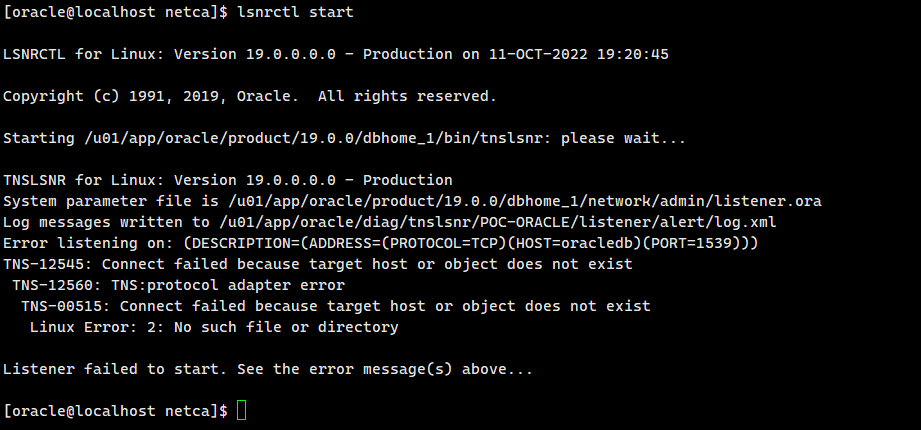Click the bottom [oracle@localhost netca]$ prompt
The width and height of the screenshot is (921, 430).
pos(115,411)
